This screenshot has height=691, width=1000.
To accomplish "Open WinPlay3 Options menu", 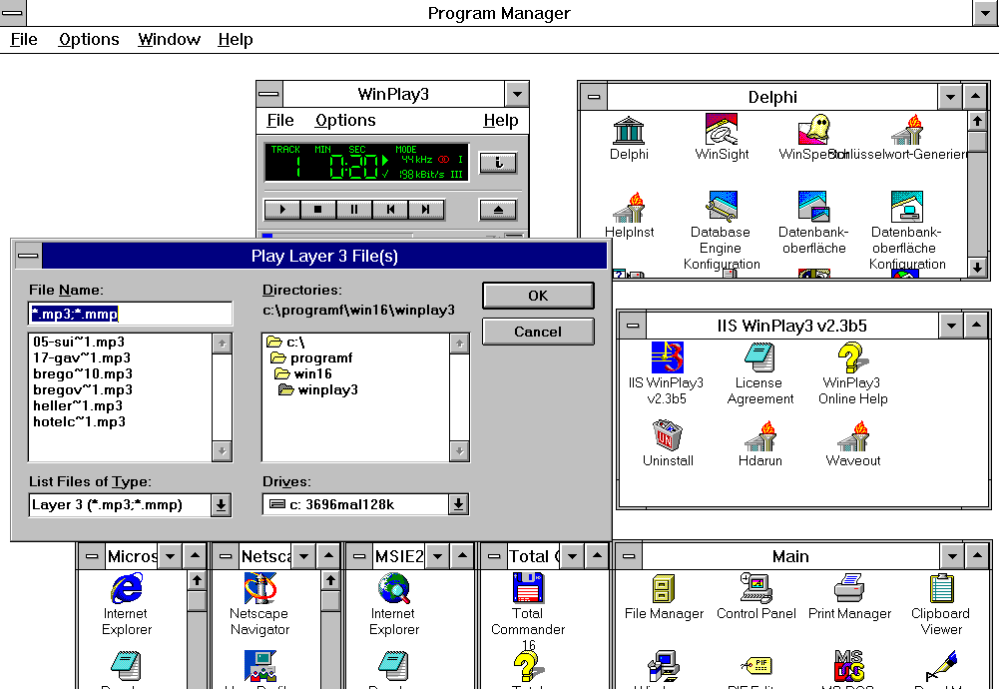I will point(345,121).
